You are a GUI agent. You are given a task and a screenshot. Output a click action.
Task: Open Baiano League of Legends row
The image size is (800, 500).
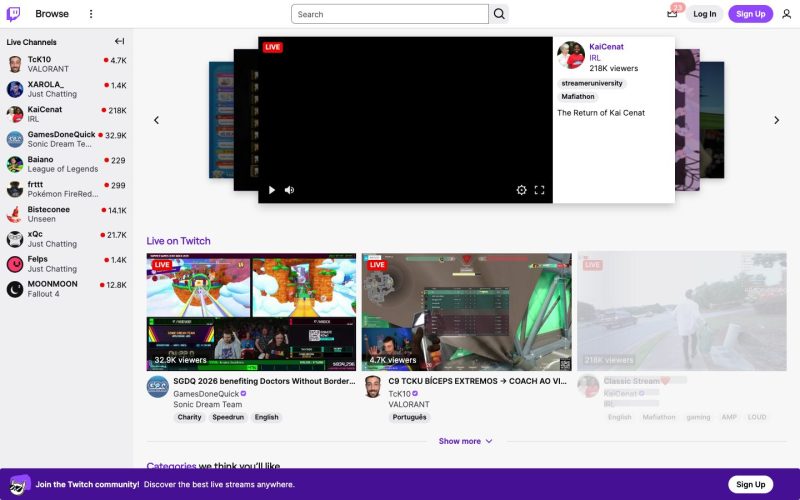[66, 164]
